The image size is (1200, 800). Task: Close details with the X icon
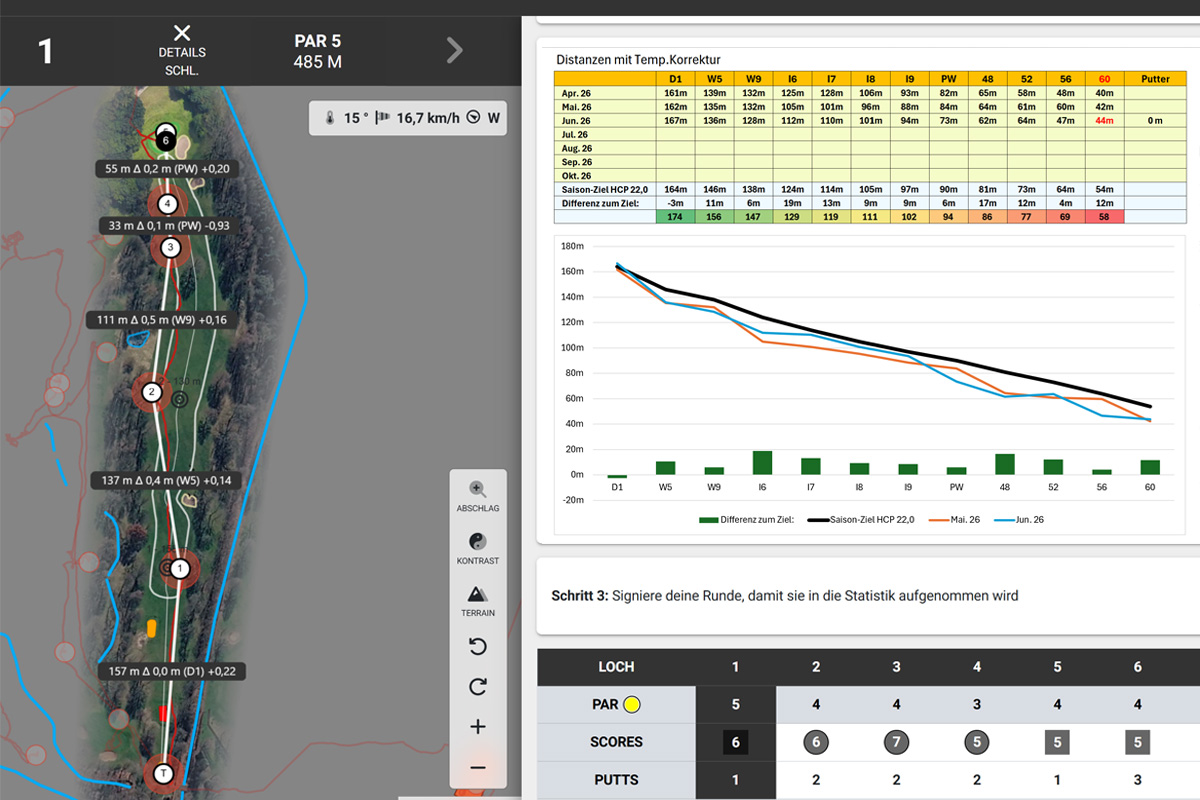[x=182, y=33]
